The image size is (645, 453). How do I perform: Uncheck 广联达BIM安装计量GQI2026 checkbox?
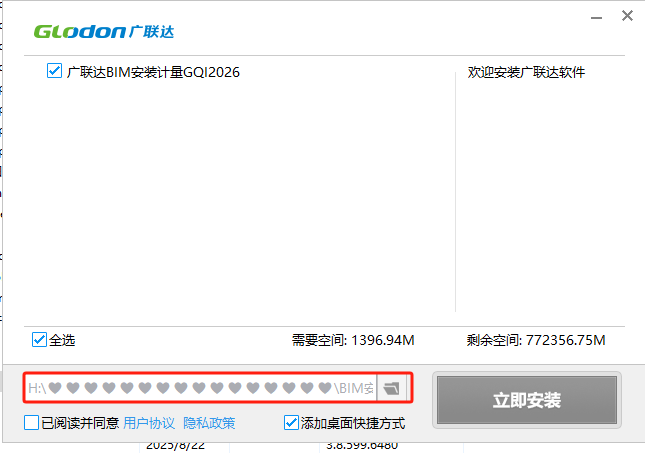point(54,71)
